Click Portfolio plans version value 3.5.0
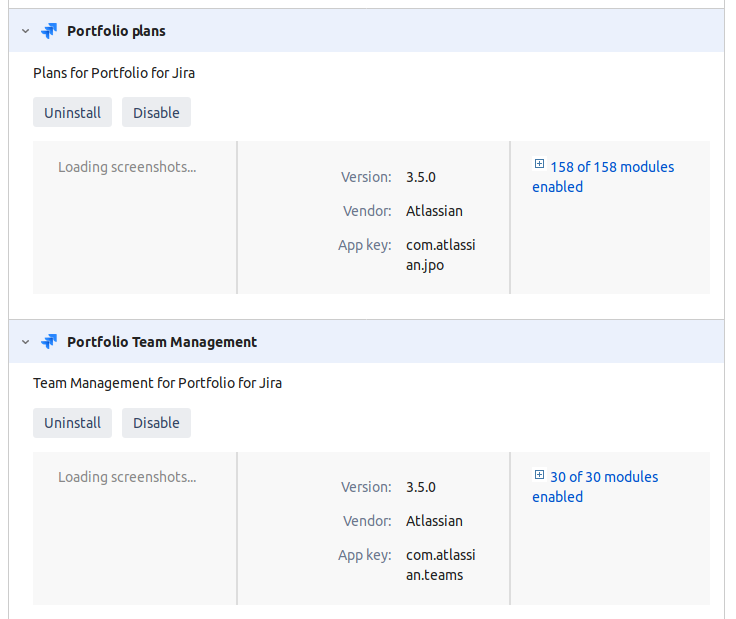 (x=421, y=177)
